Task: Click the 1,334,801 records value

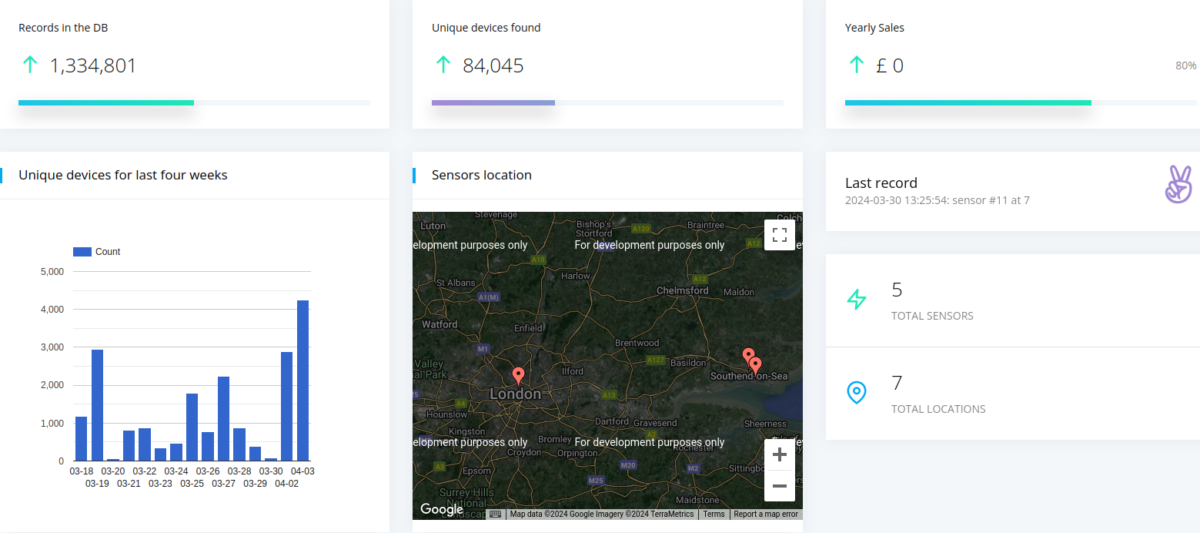Action: click(x=93, y=66)
